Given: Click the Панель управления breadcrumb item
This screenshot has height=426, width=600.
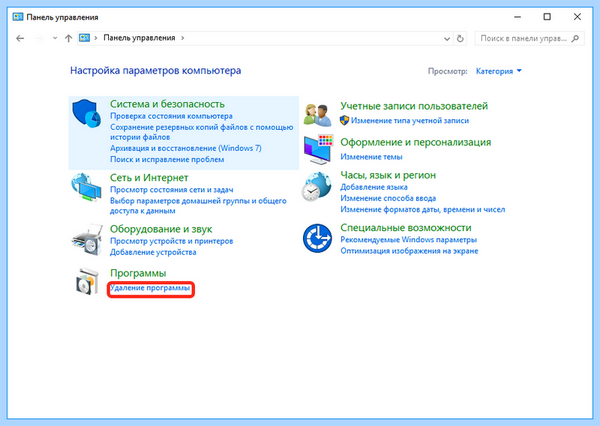Looking at the screenshot, I should coord(139,38).
